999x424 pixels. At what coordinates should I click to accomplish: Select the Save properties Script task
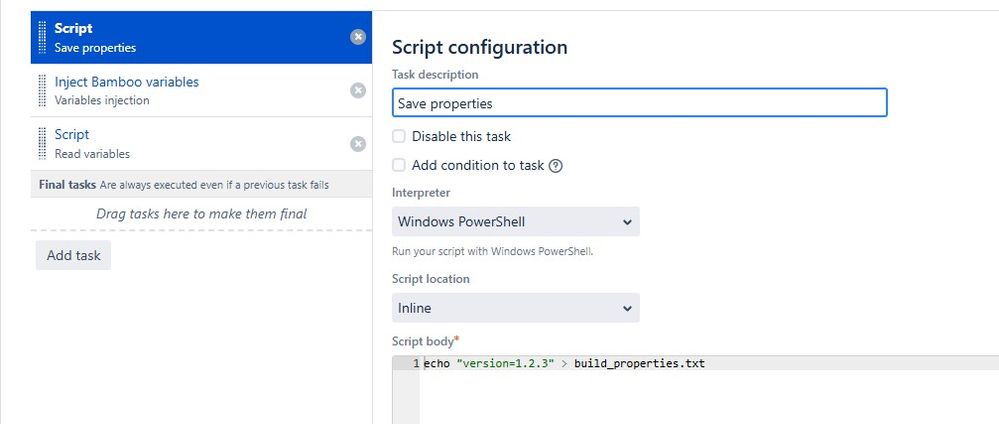201,37
